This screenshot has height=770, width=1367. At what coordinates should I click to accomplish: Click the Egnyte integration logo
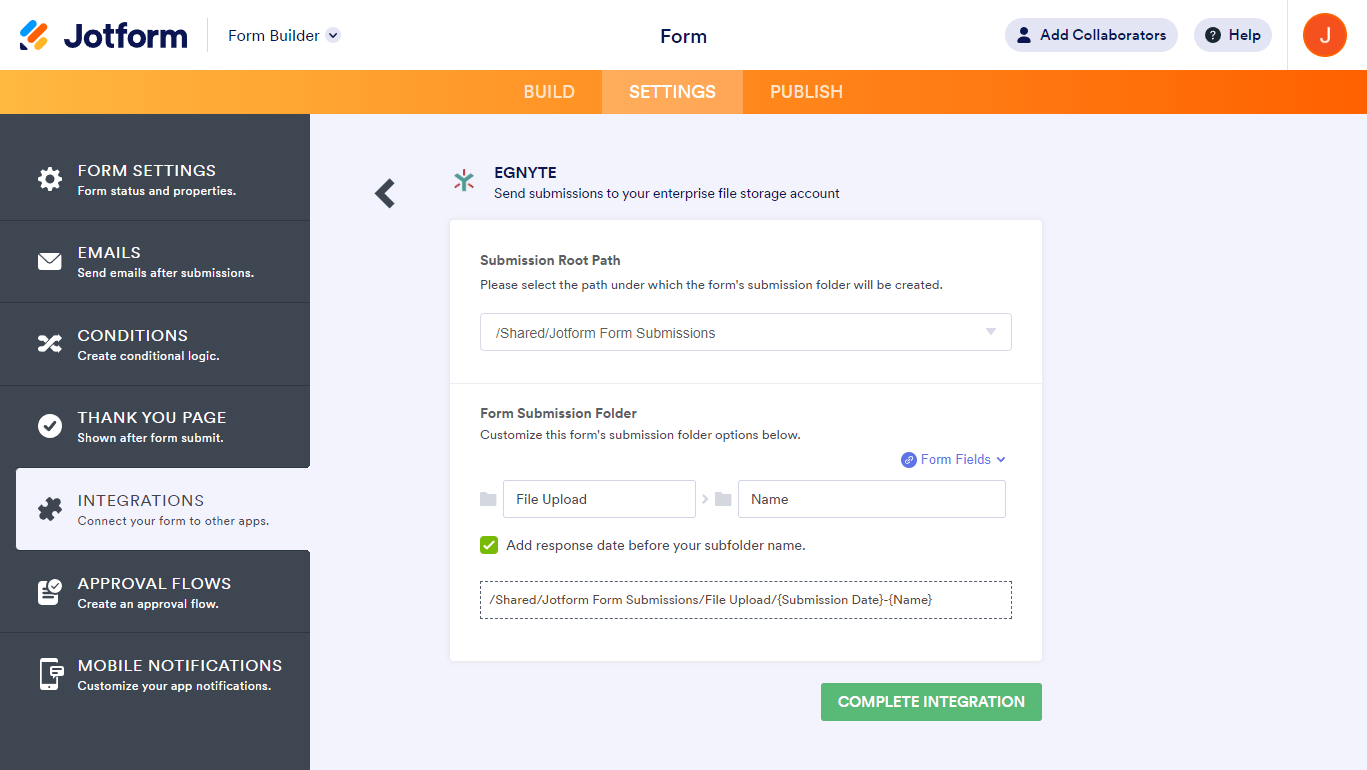(464, 180)
